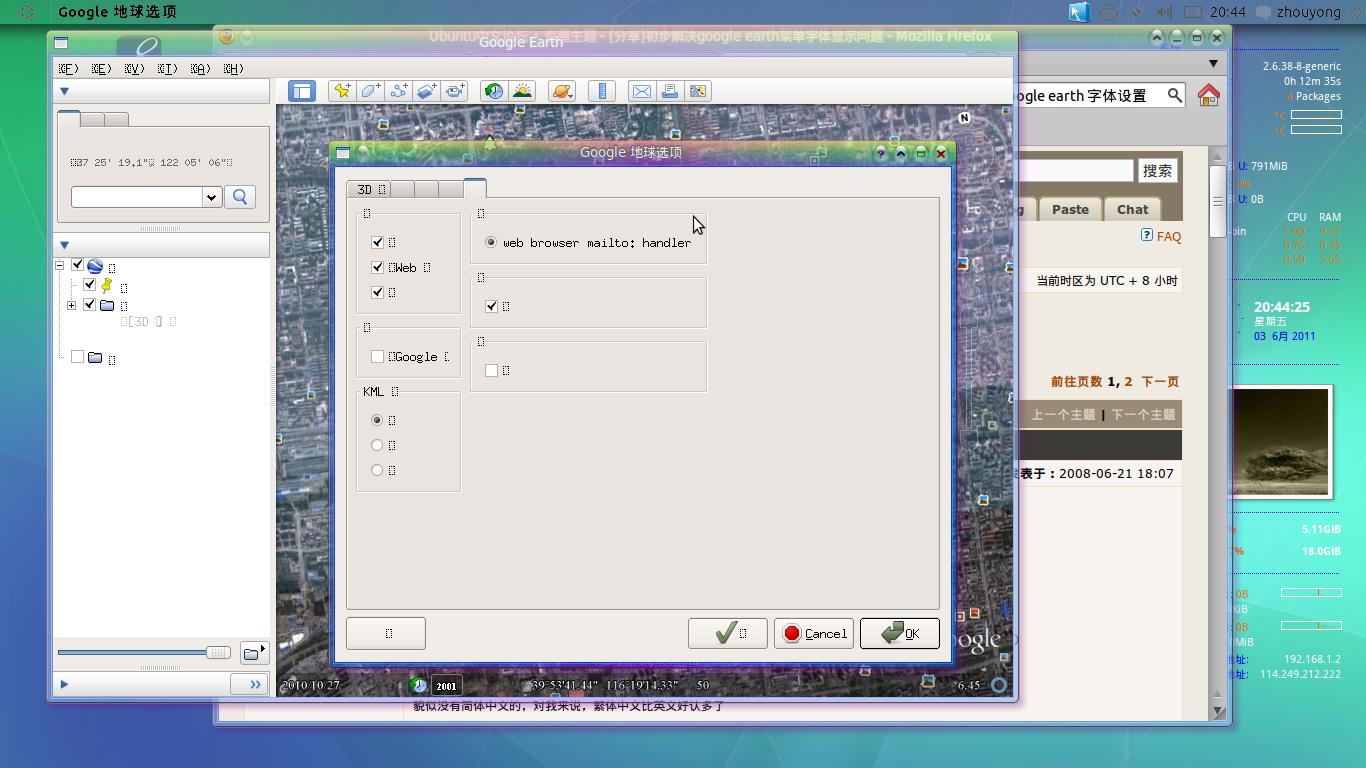
Task: Open the Firefox tab list dropdown arrow
Action: pos(1213,64)
